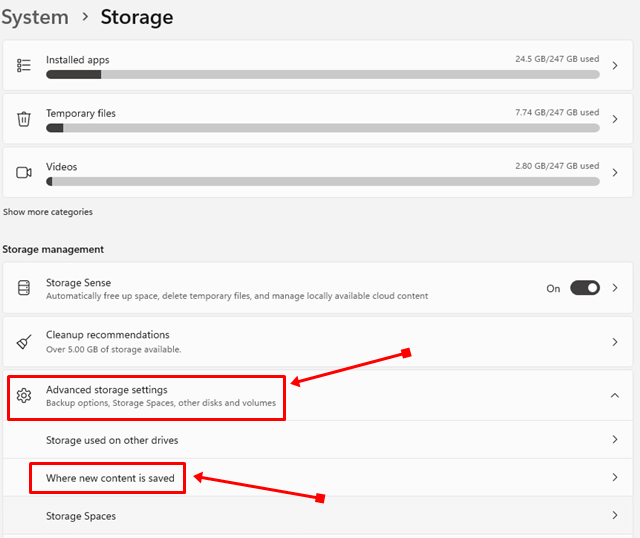Open Storage used on other drives
Image resolution: width=640 pixels, height=538 pixels.
point(112,440)
